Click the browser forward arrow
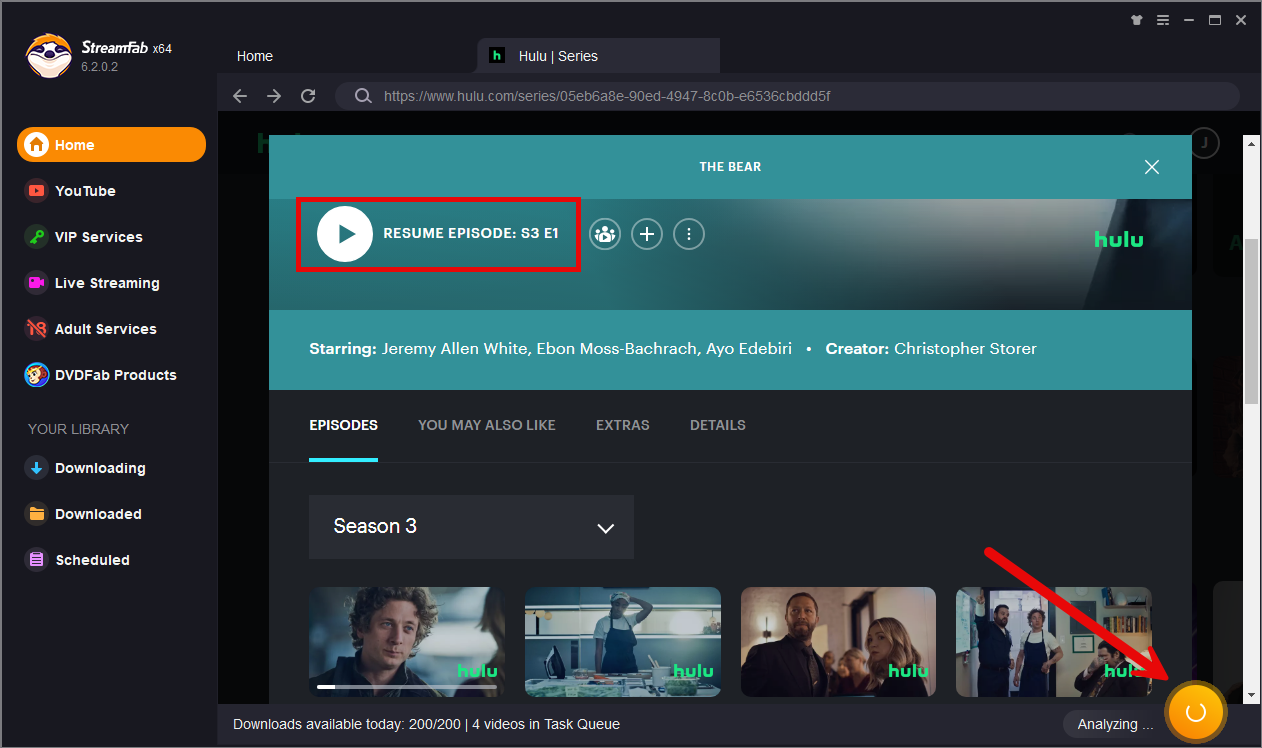1262x748 pixels. coord(274,96)
